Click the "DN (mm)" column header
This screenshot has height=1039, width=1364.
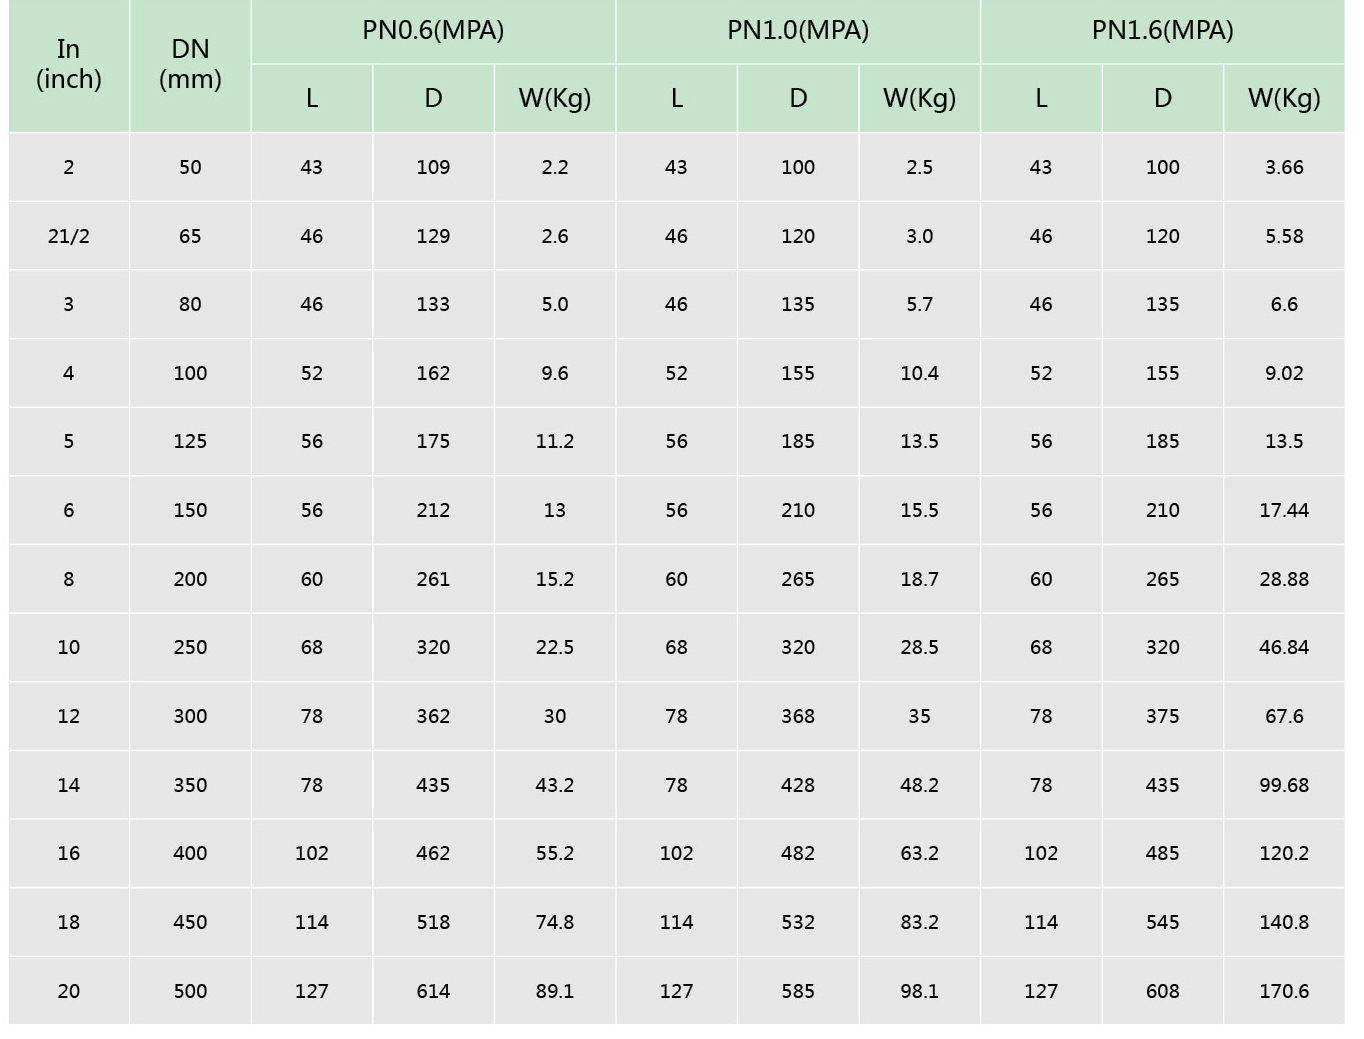(190, 65)
